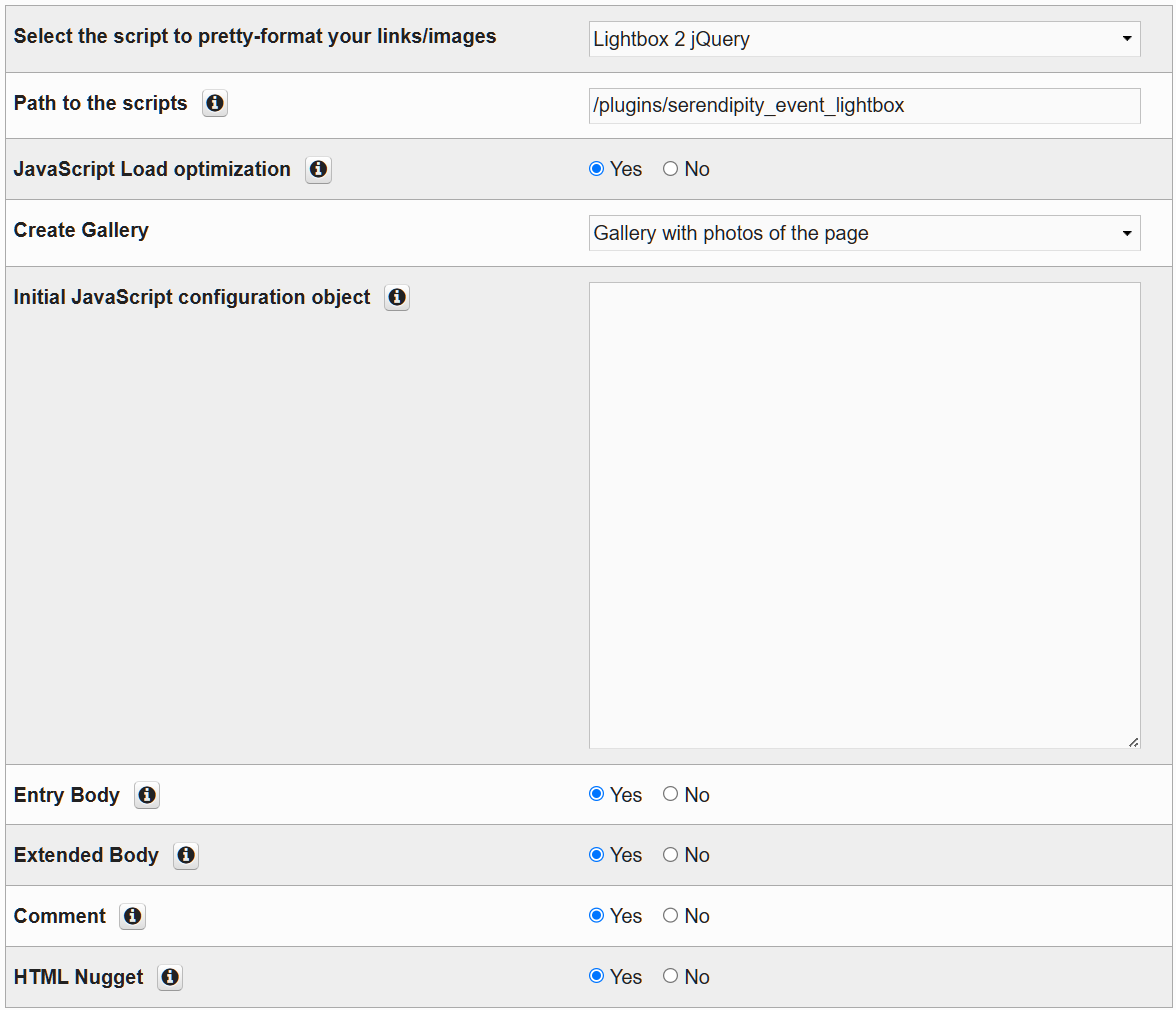Click the Comment info icon
Screen dimensions: 1176x1010
(x=132, y=916)
